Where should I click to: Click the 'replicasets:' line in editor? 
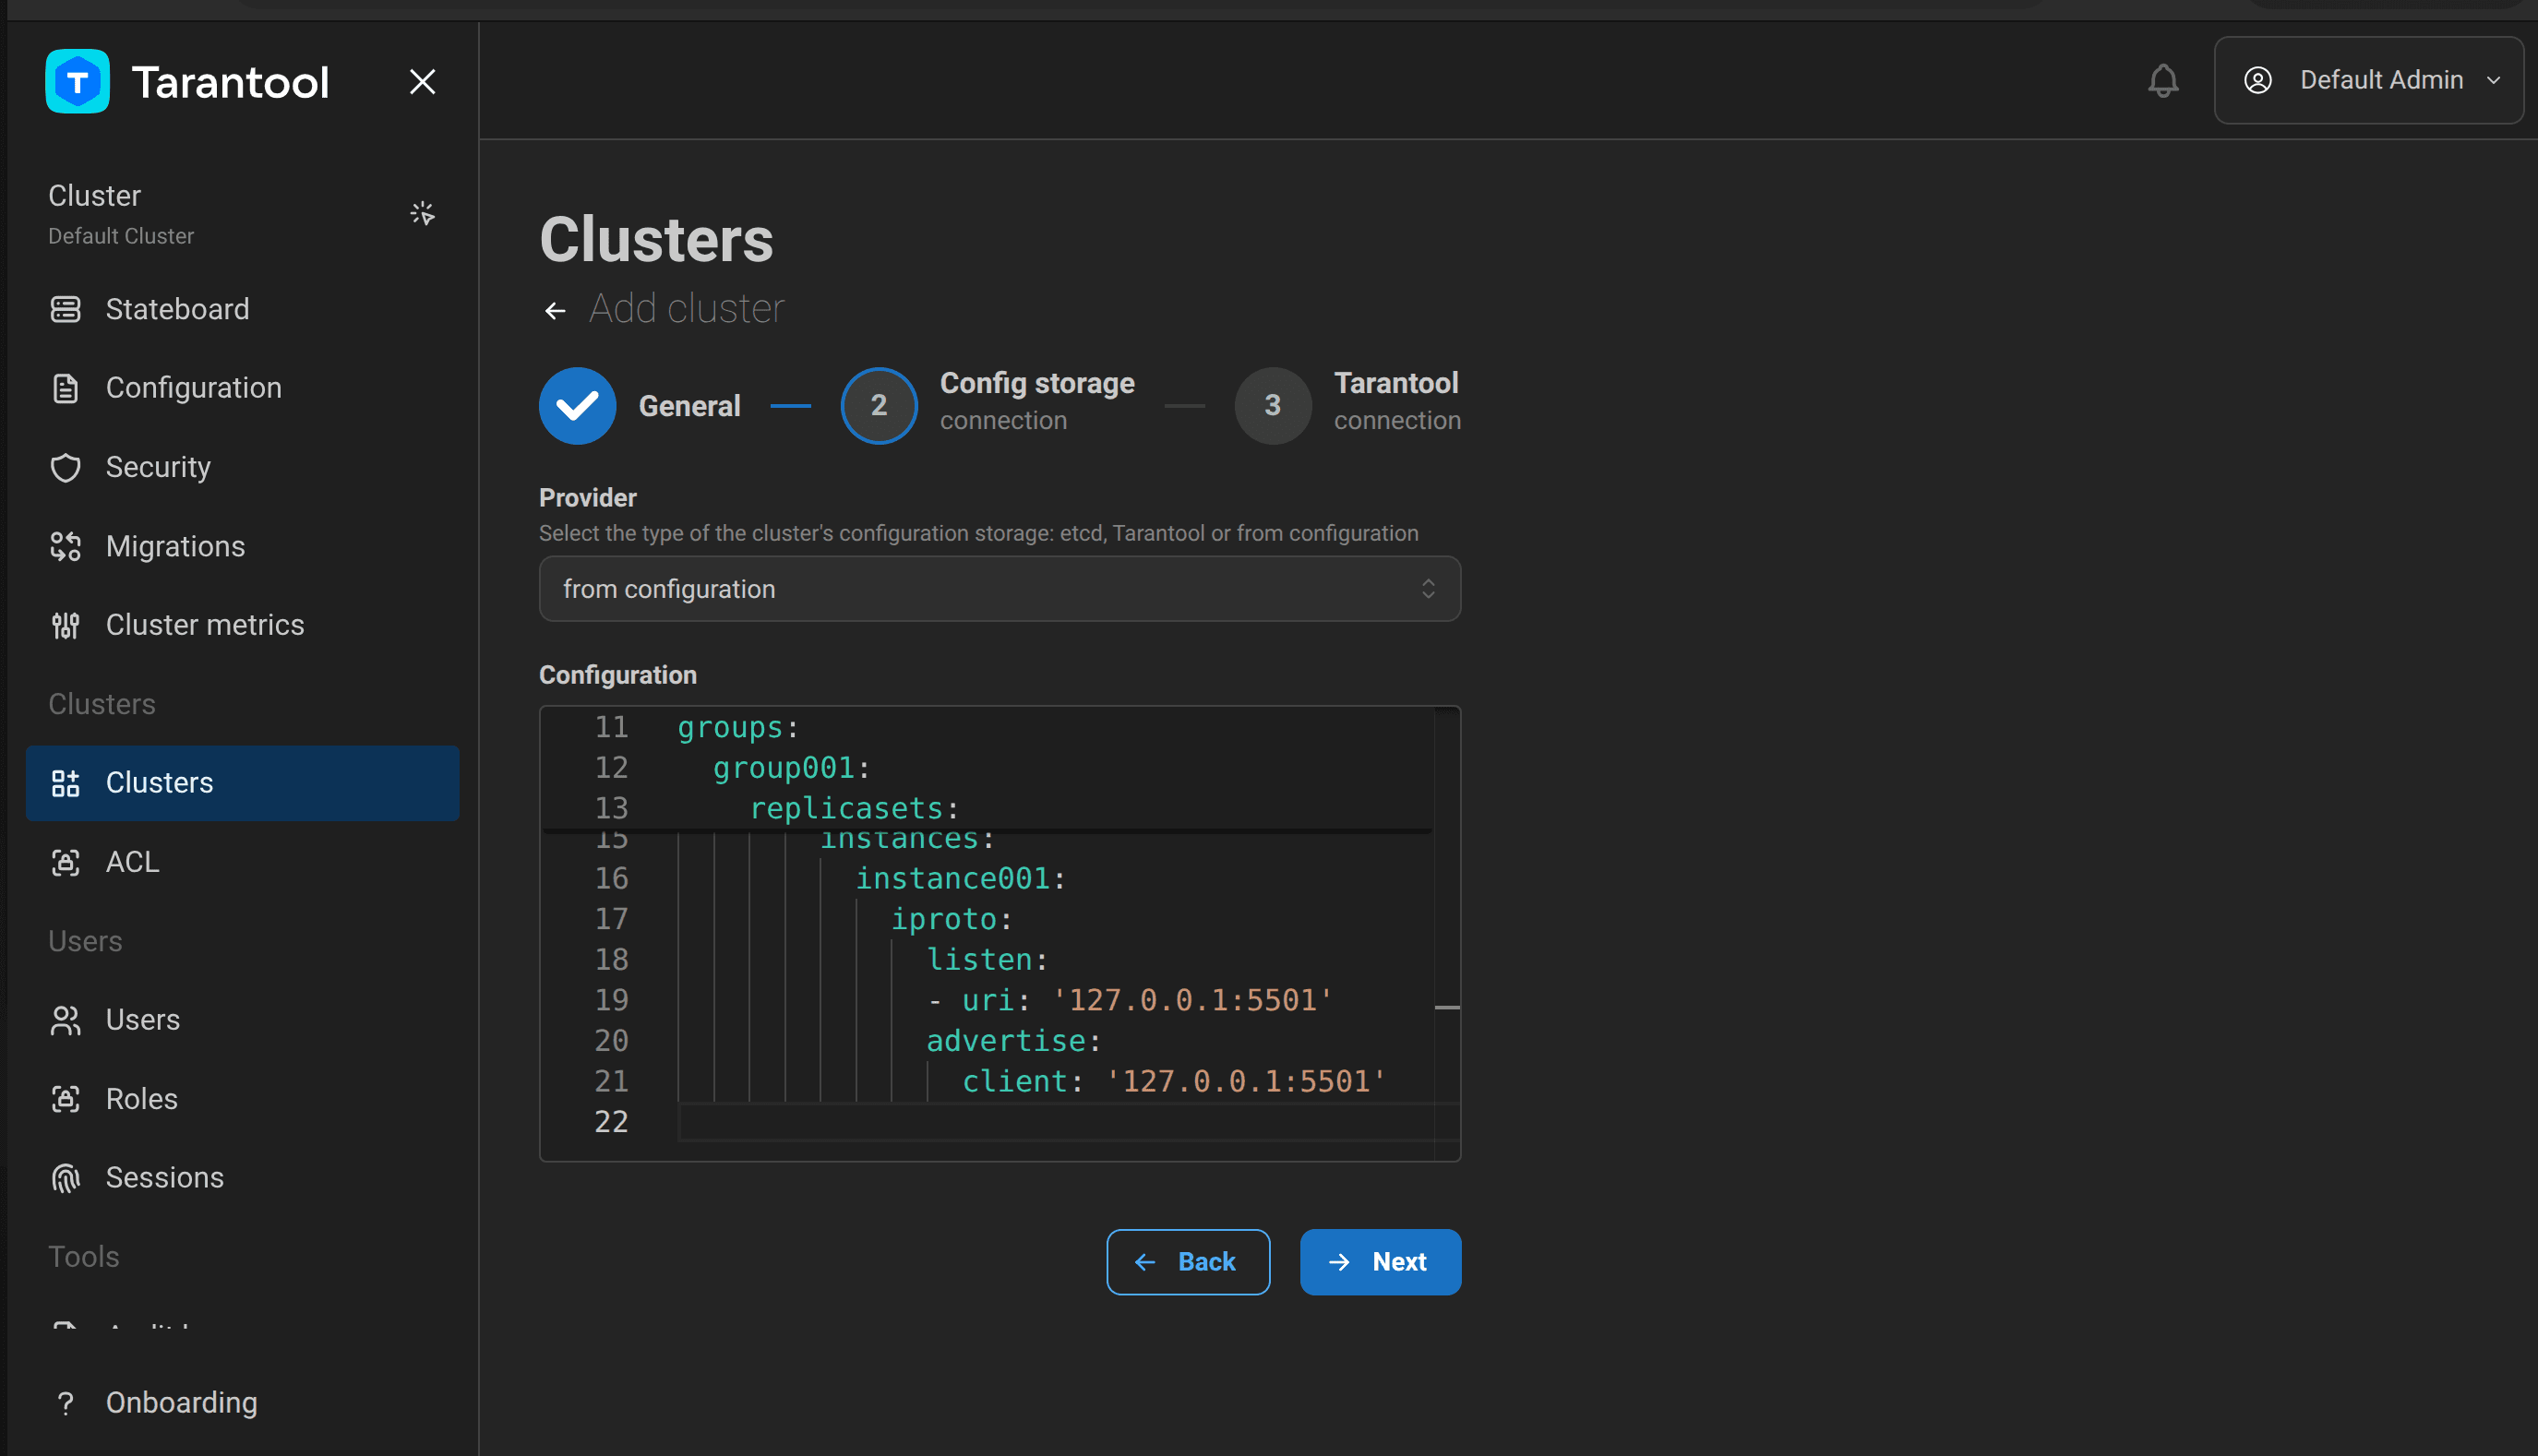coord(854,808)
